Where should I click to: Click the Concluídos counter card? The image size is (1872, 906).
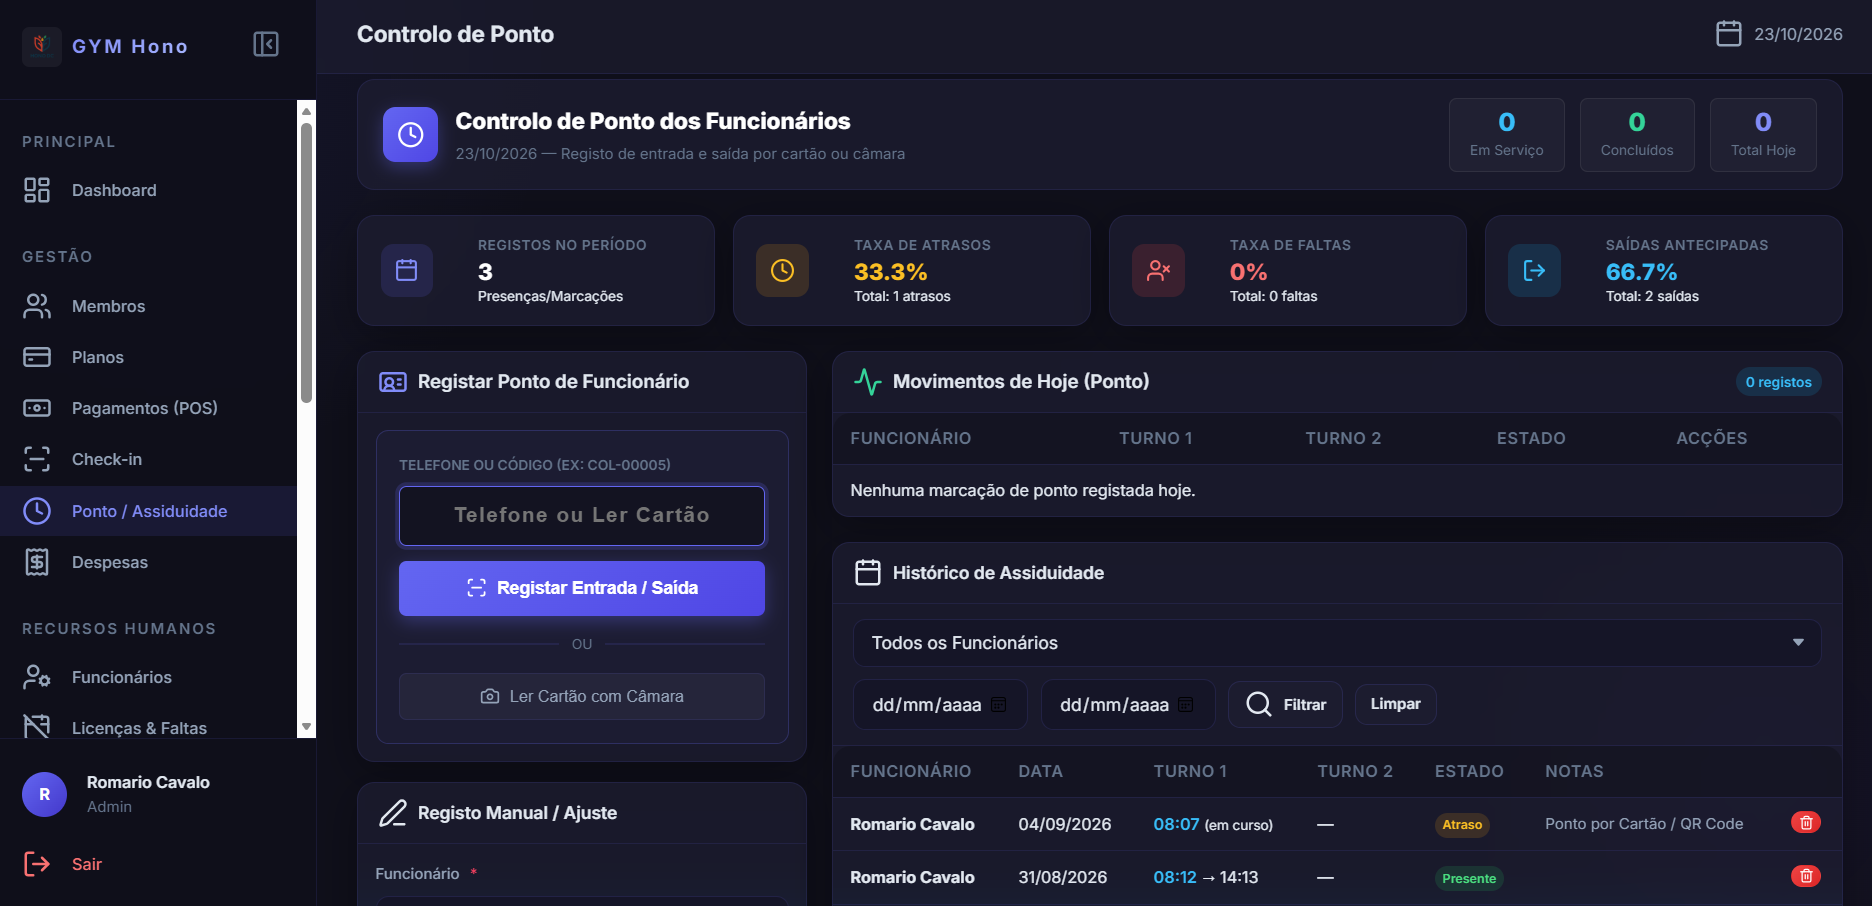click(1637, 135)
